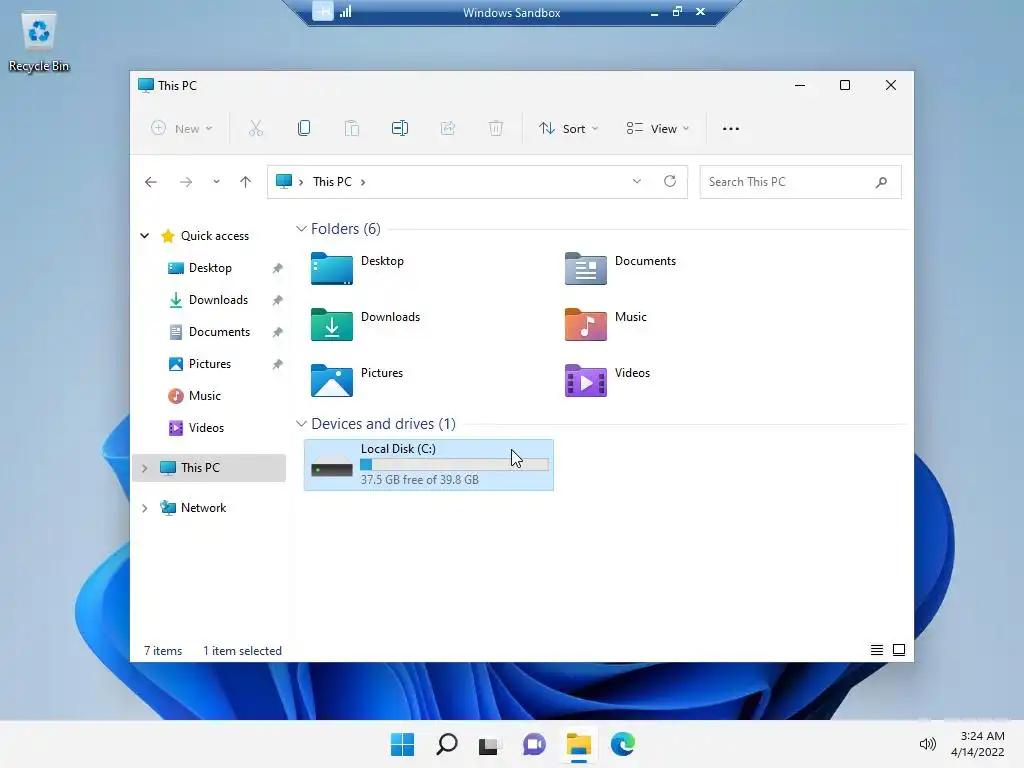Click the '1 item selected' status text

(x=242, y=651)
